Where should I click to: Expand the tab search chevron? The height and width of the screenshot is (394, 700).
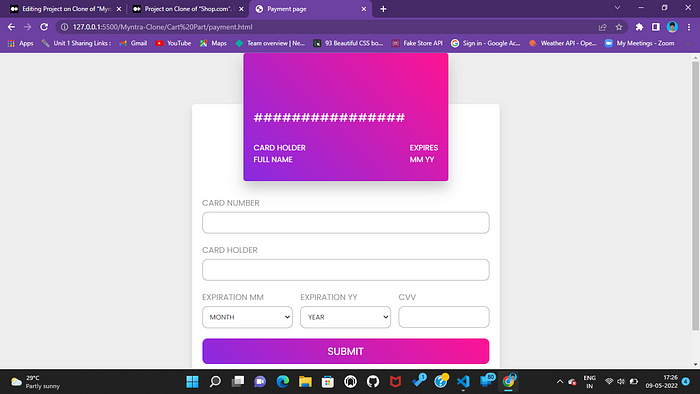click(x=617, y=8)
